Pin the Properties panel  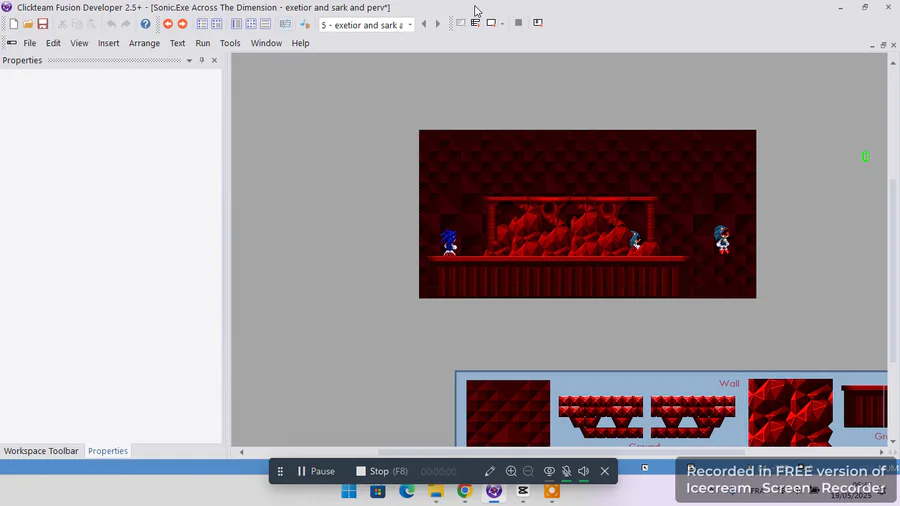[x=201, y=60]
